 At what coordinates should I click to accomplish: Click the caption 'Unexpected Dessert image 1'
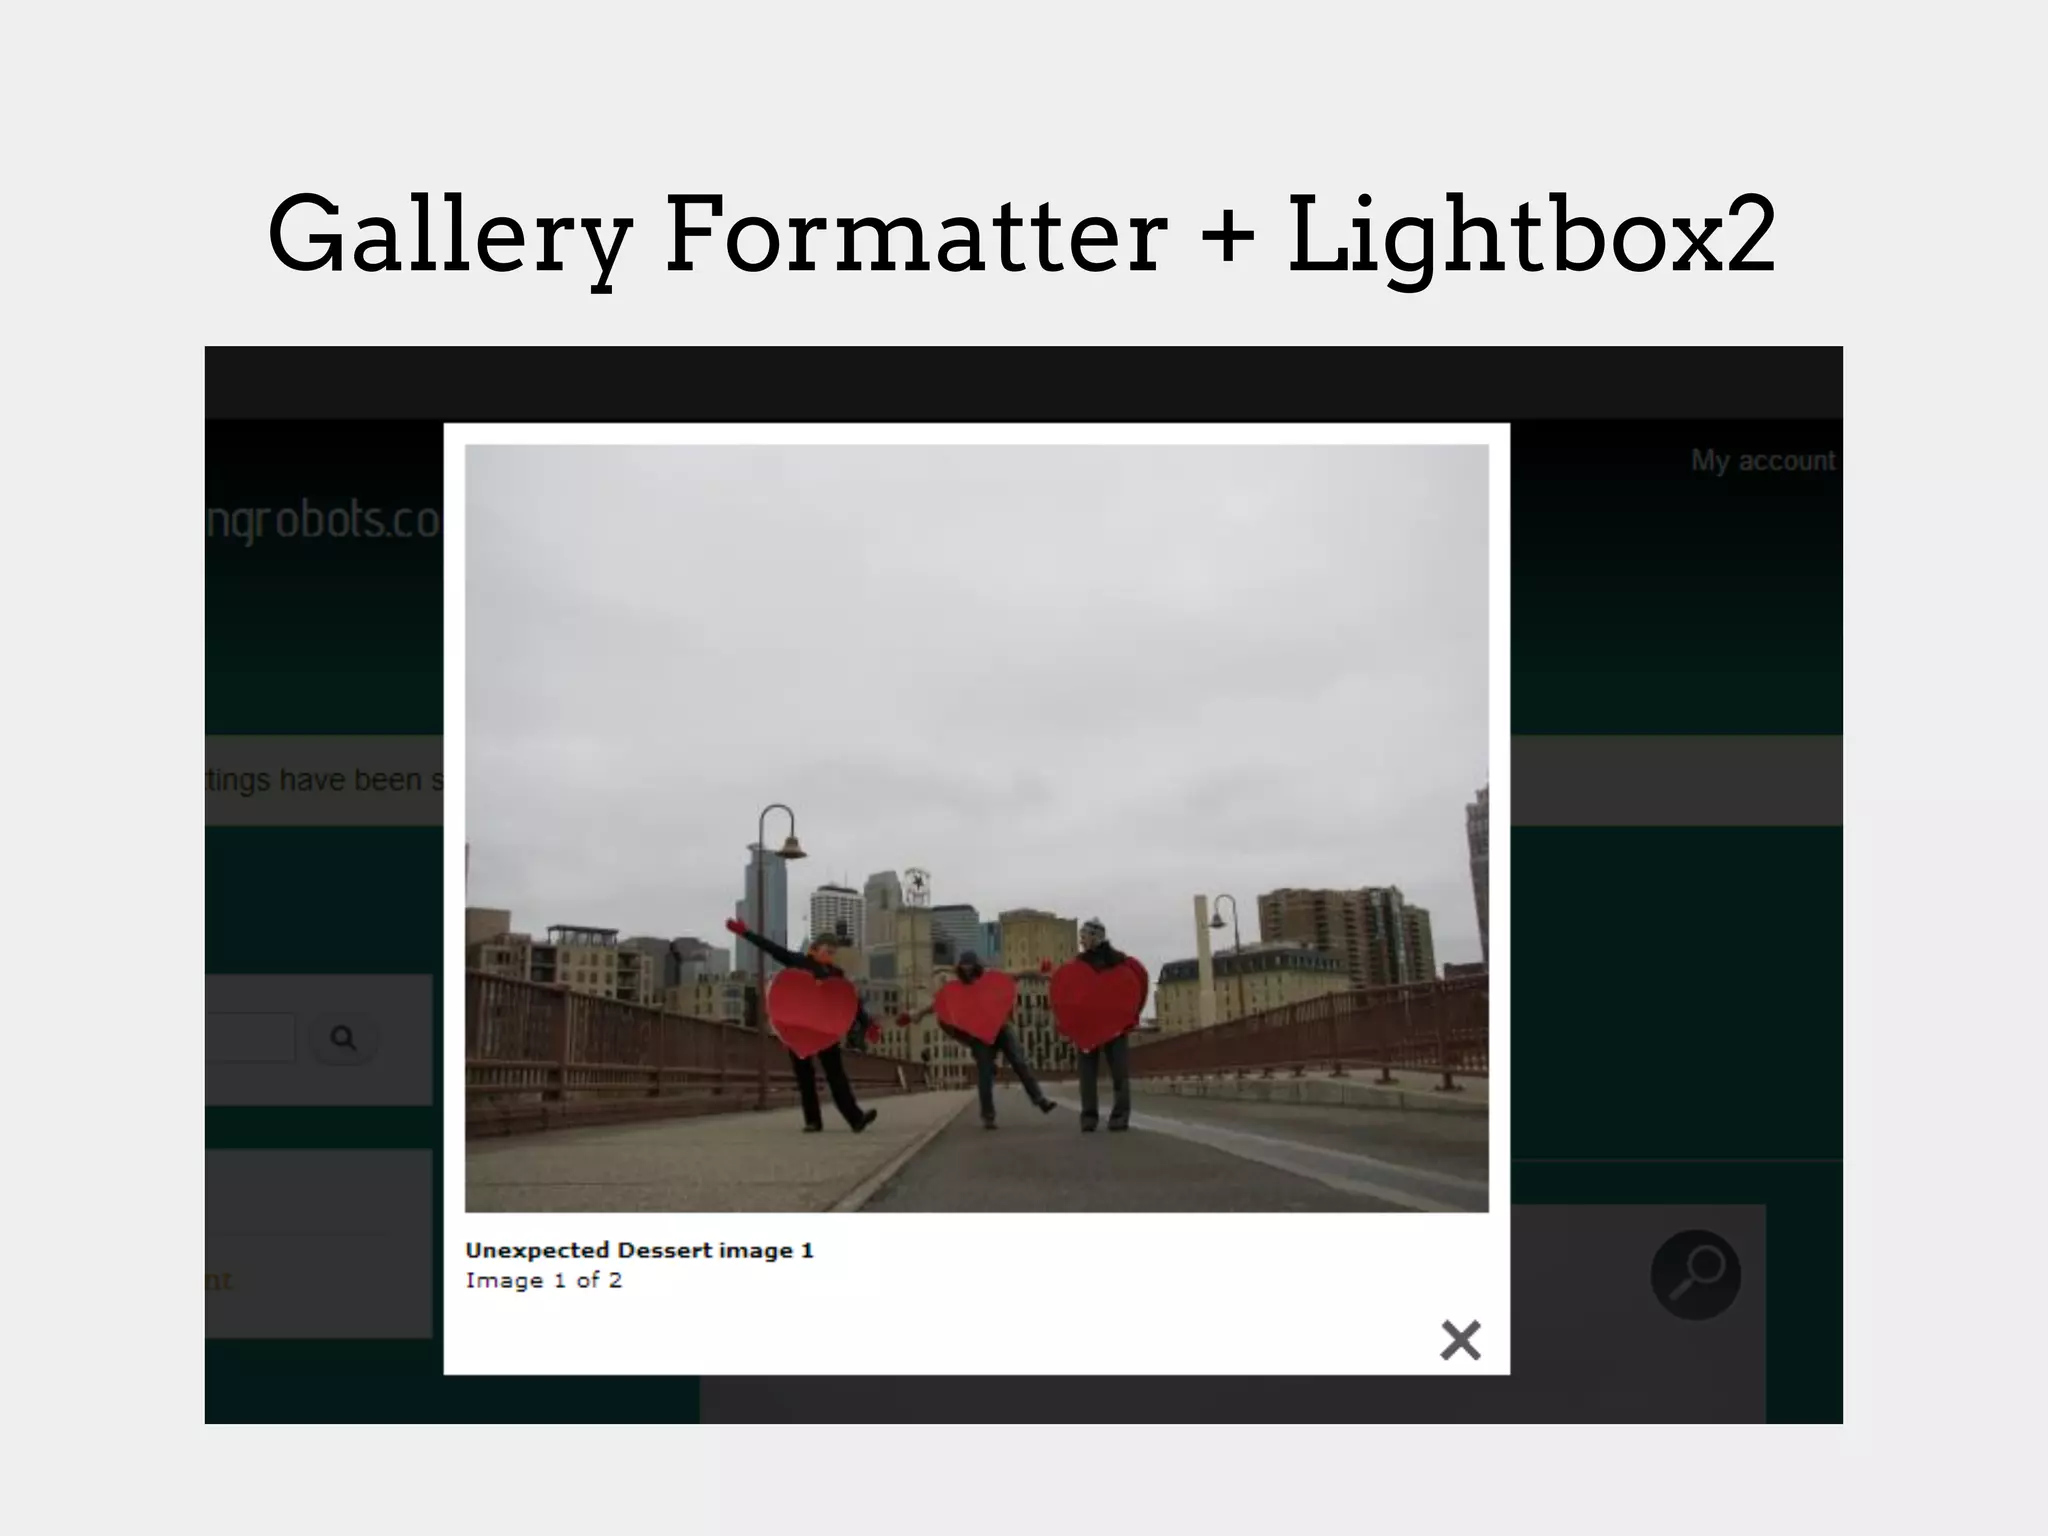pyautogui.click(x=639, y=1250)
